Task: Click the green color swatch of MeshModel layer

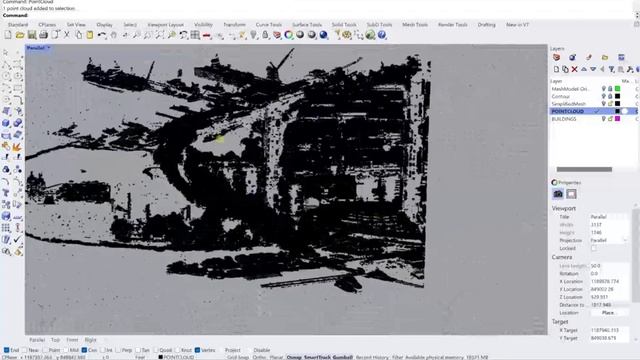Action: (x=618, y=89)
